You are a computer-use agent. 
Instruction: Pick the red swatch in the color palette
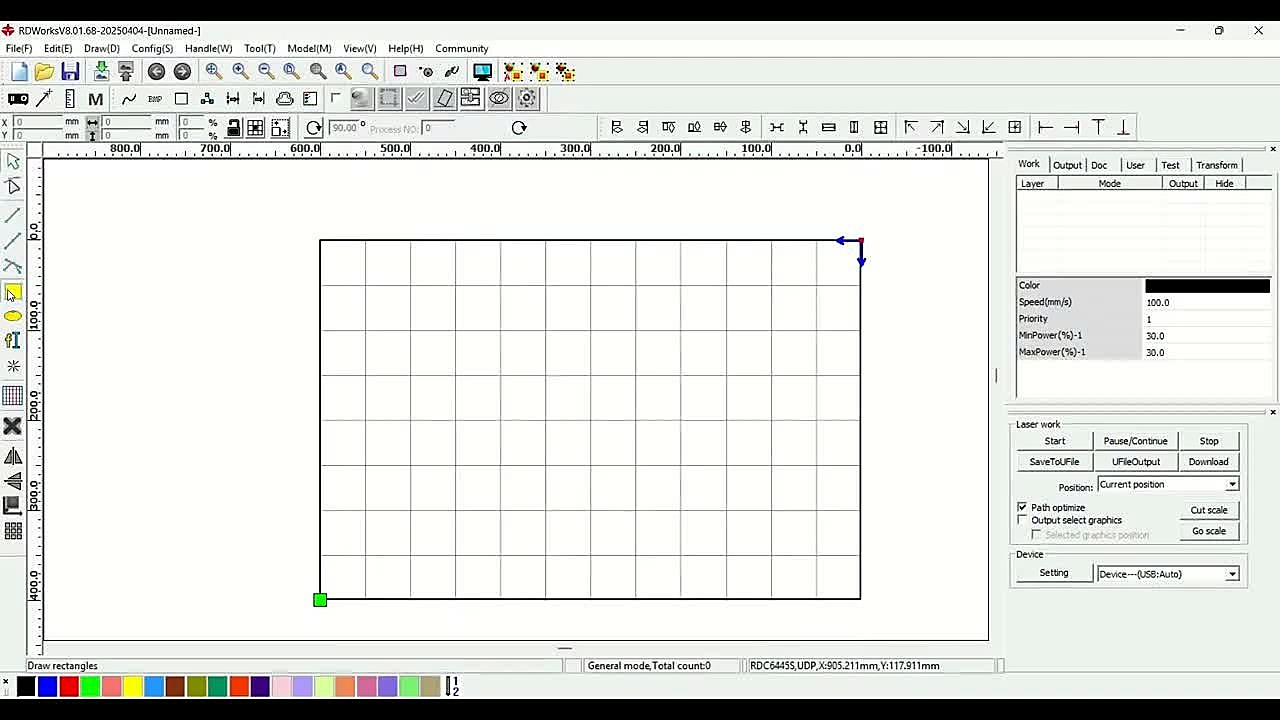pos(69,686)
